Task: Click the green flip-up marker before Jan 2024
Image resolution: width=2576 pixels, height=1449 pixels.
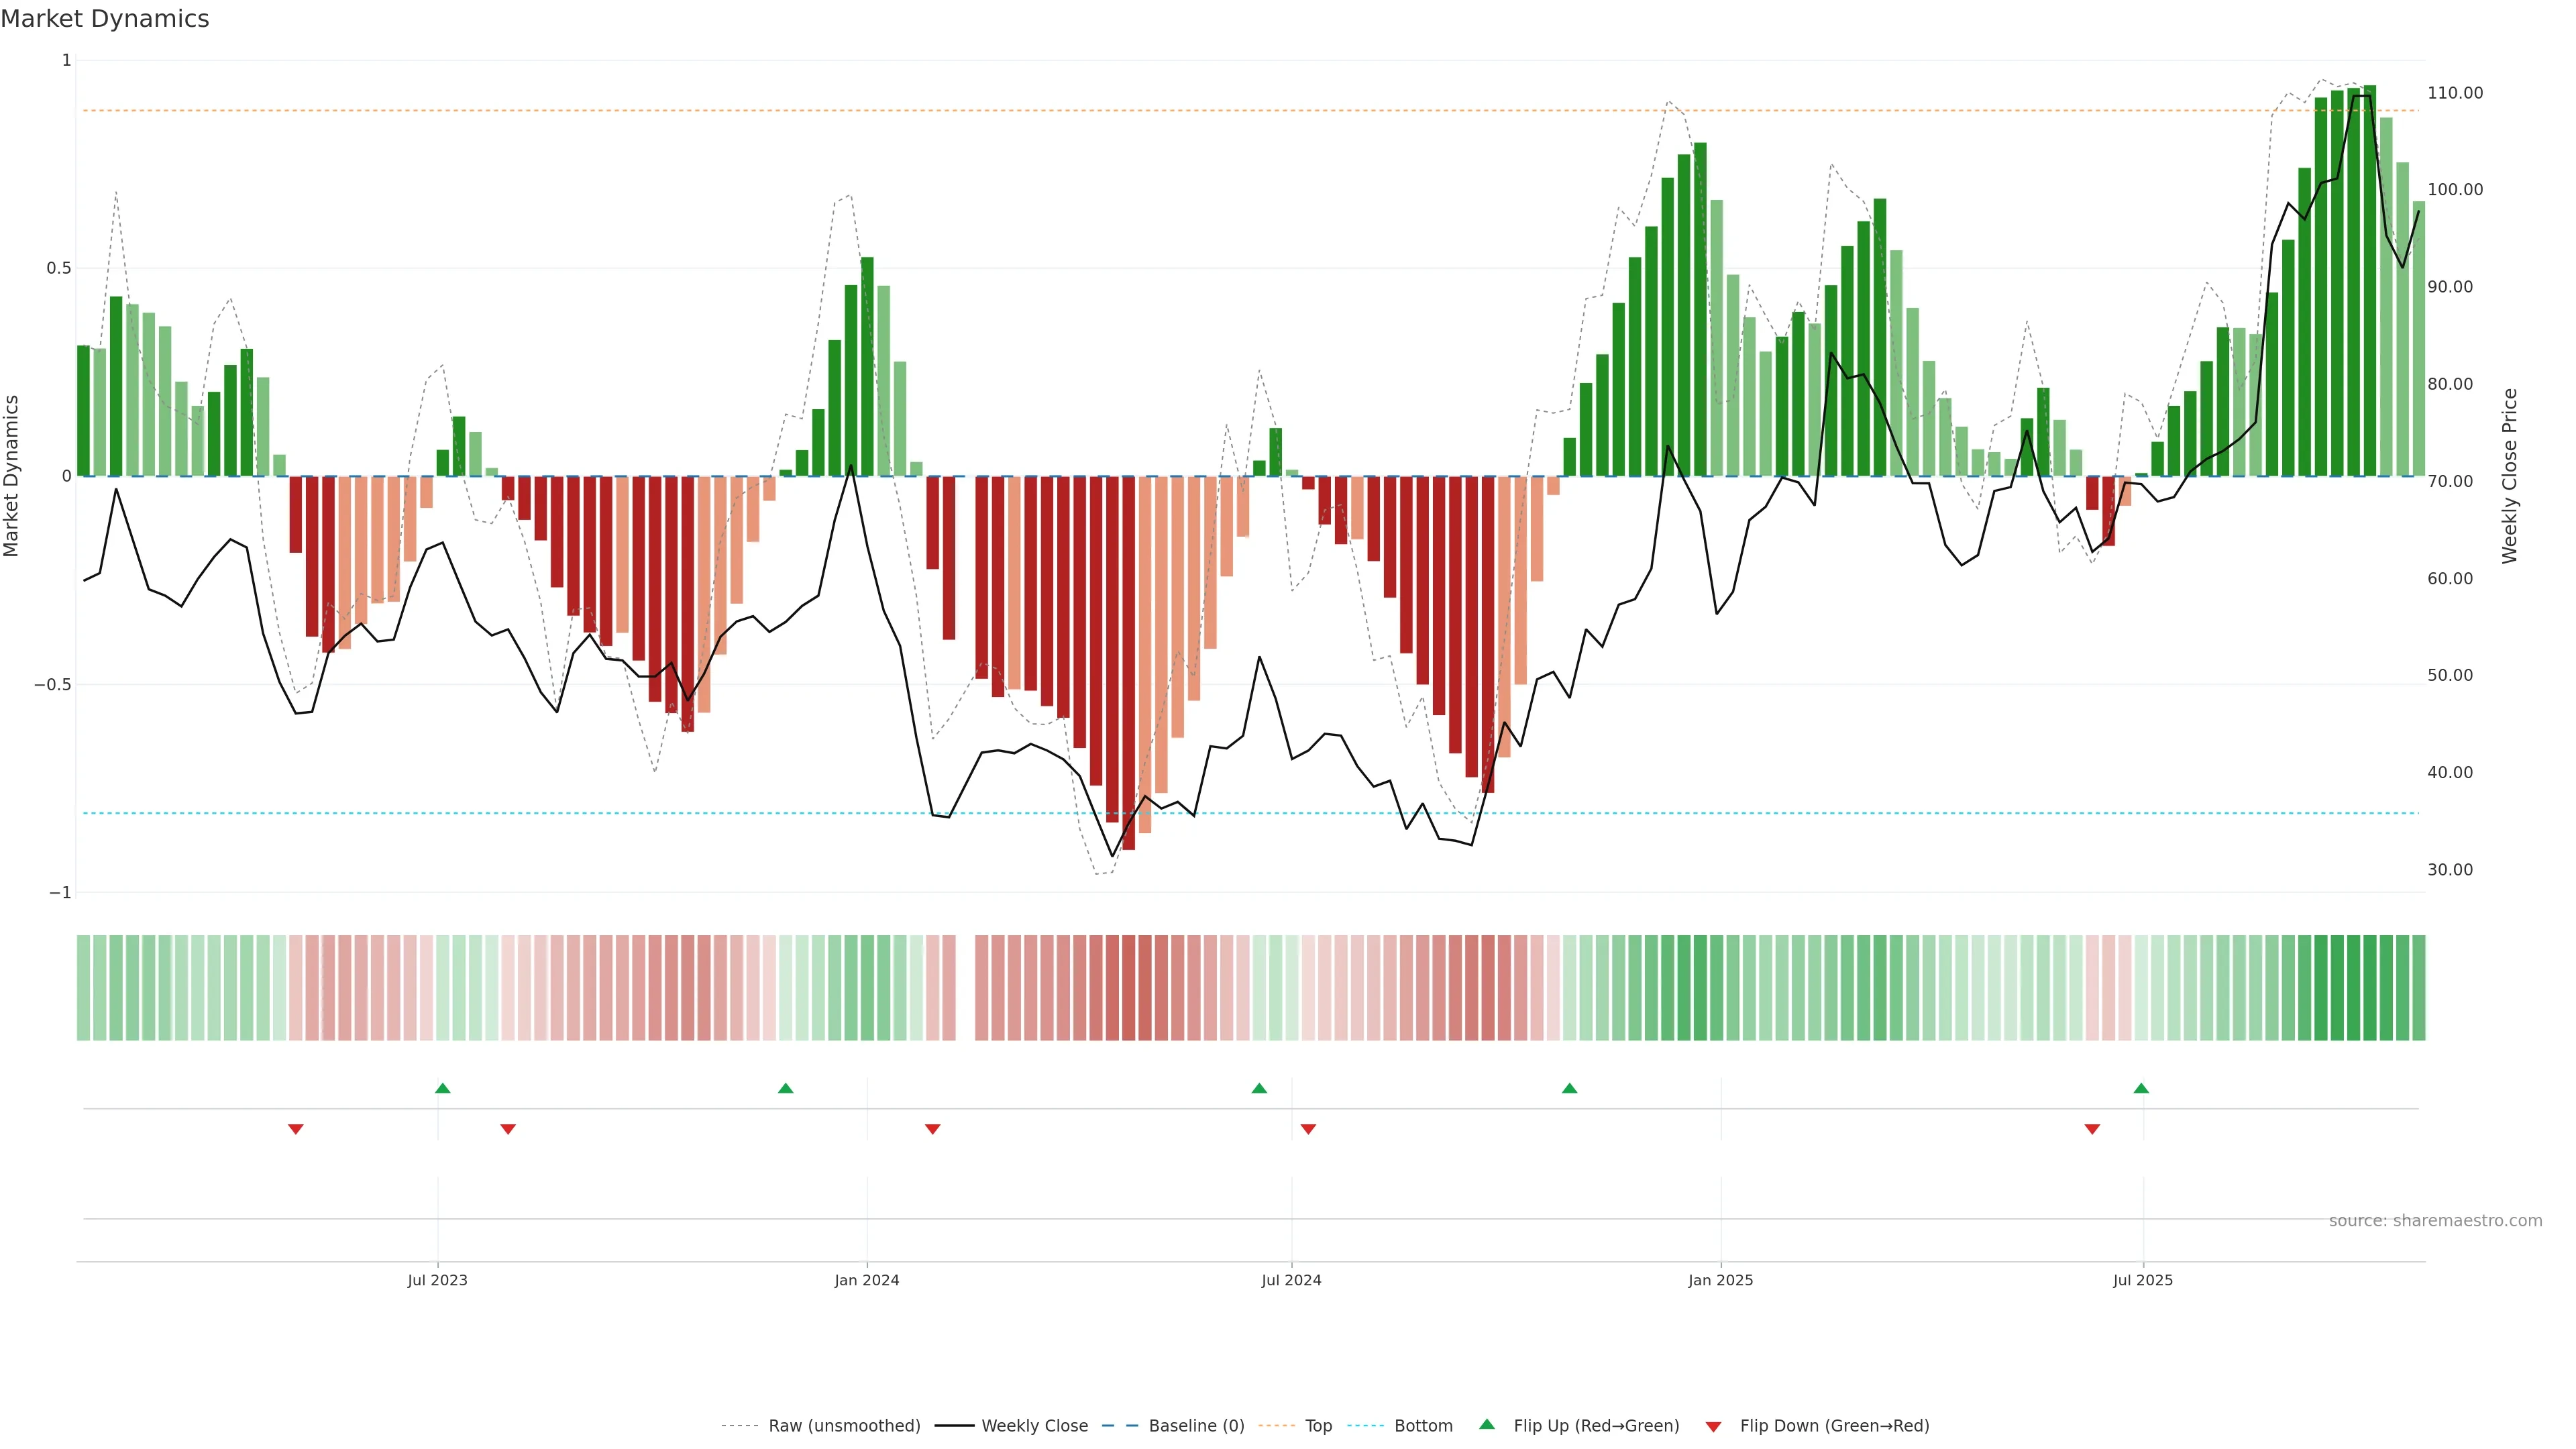Action: pos(786,1088)
